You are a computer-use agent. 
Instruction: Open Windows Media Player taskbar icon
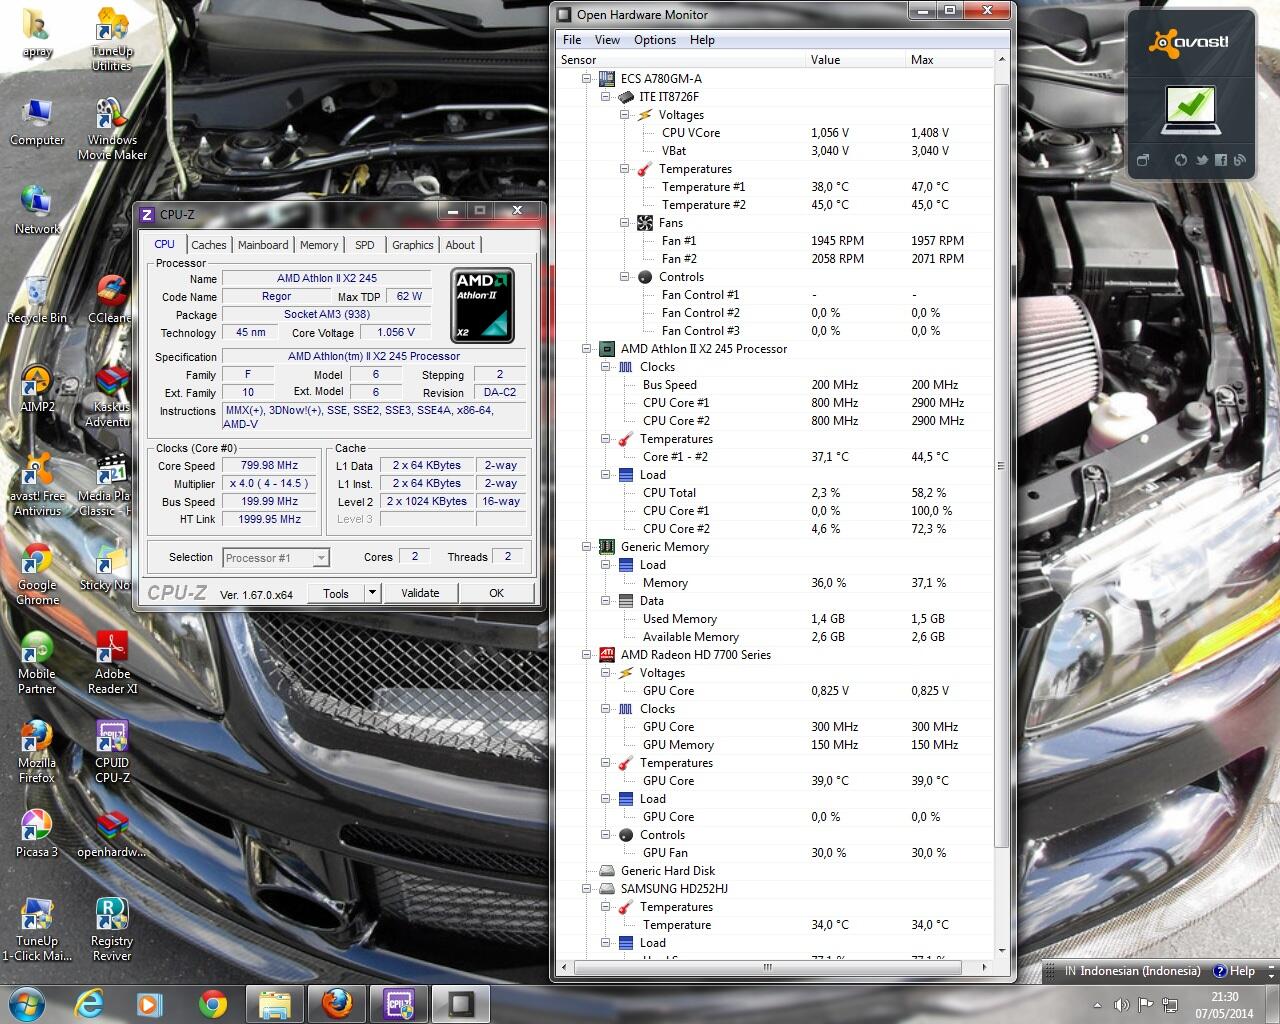click(149, 1003)
